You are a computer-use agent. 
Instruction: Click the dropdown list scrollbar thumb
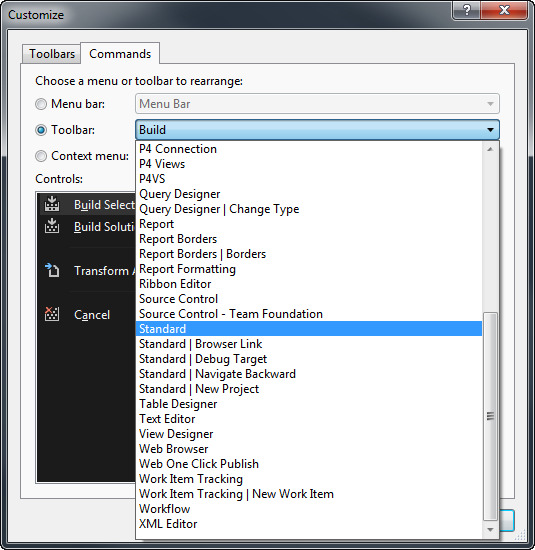click(490, 416)
